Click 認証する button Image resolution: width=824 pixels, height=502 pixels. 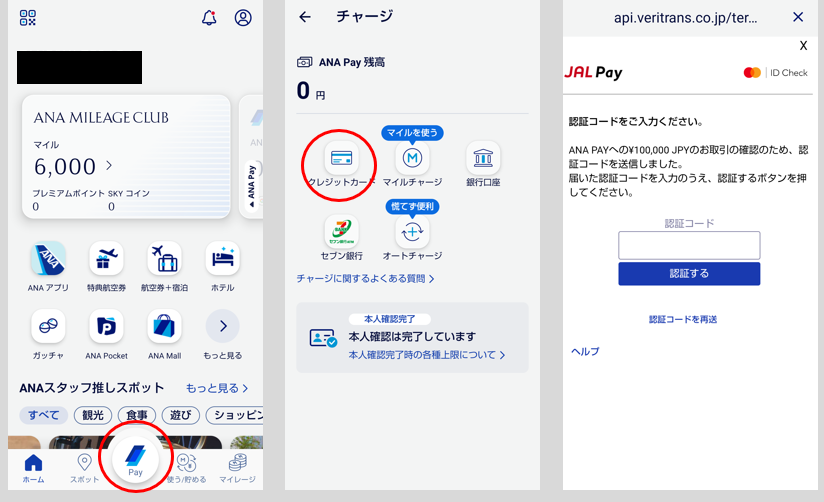(x=689, y=274)
